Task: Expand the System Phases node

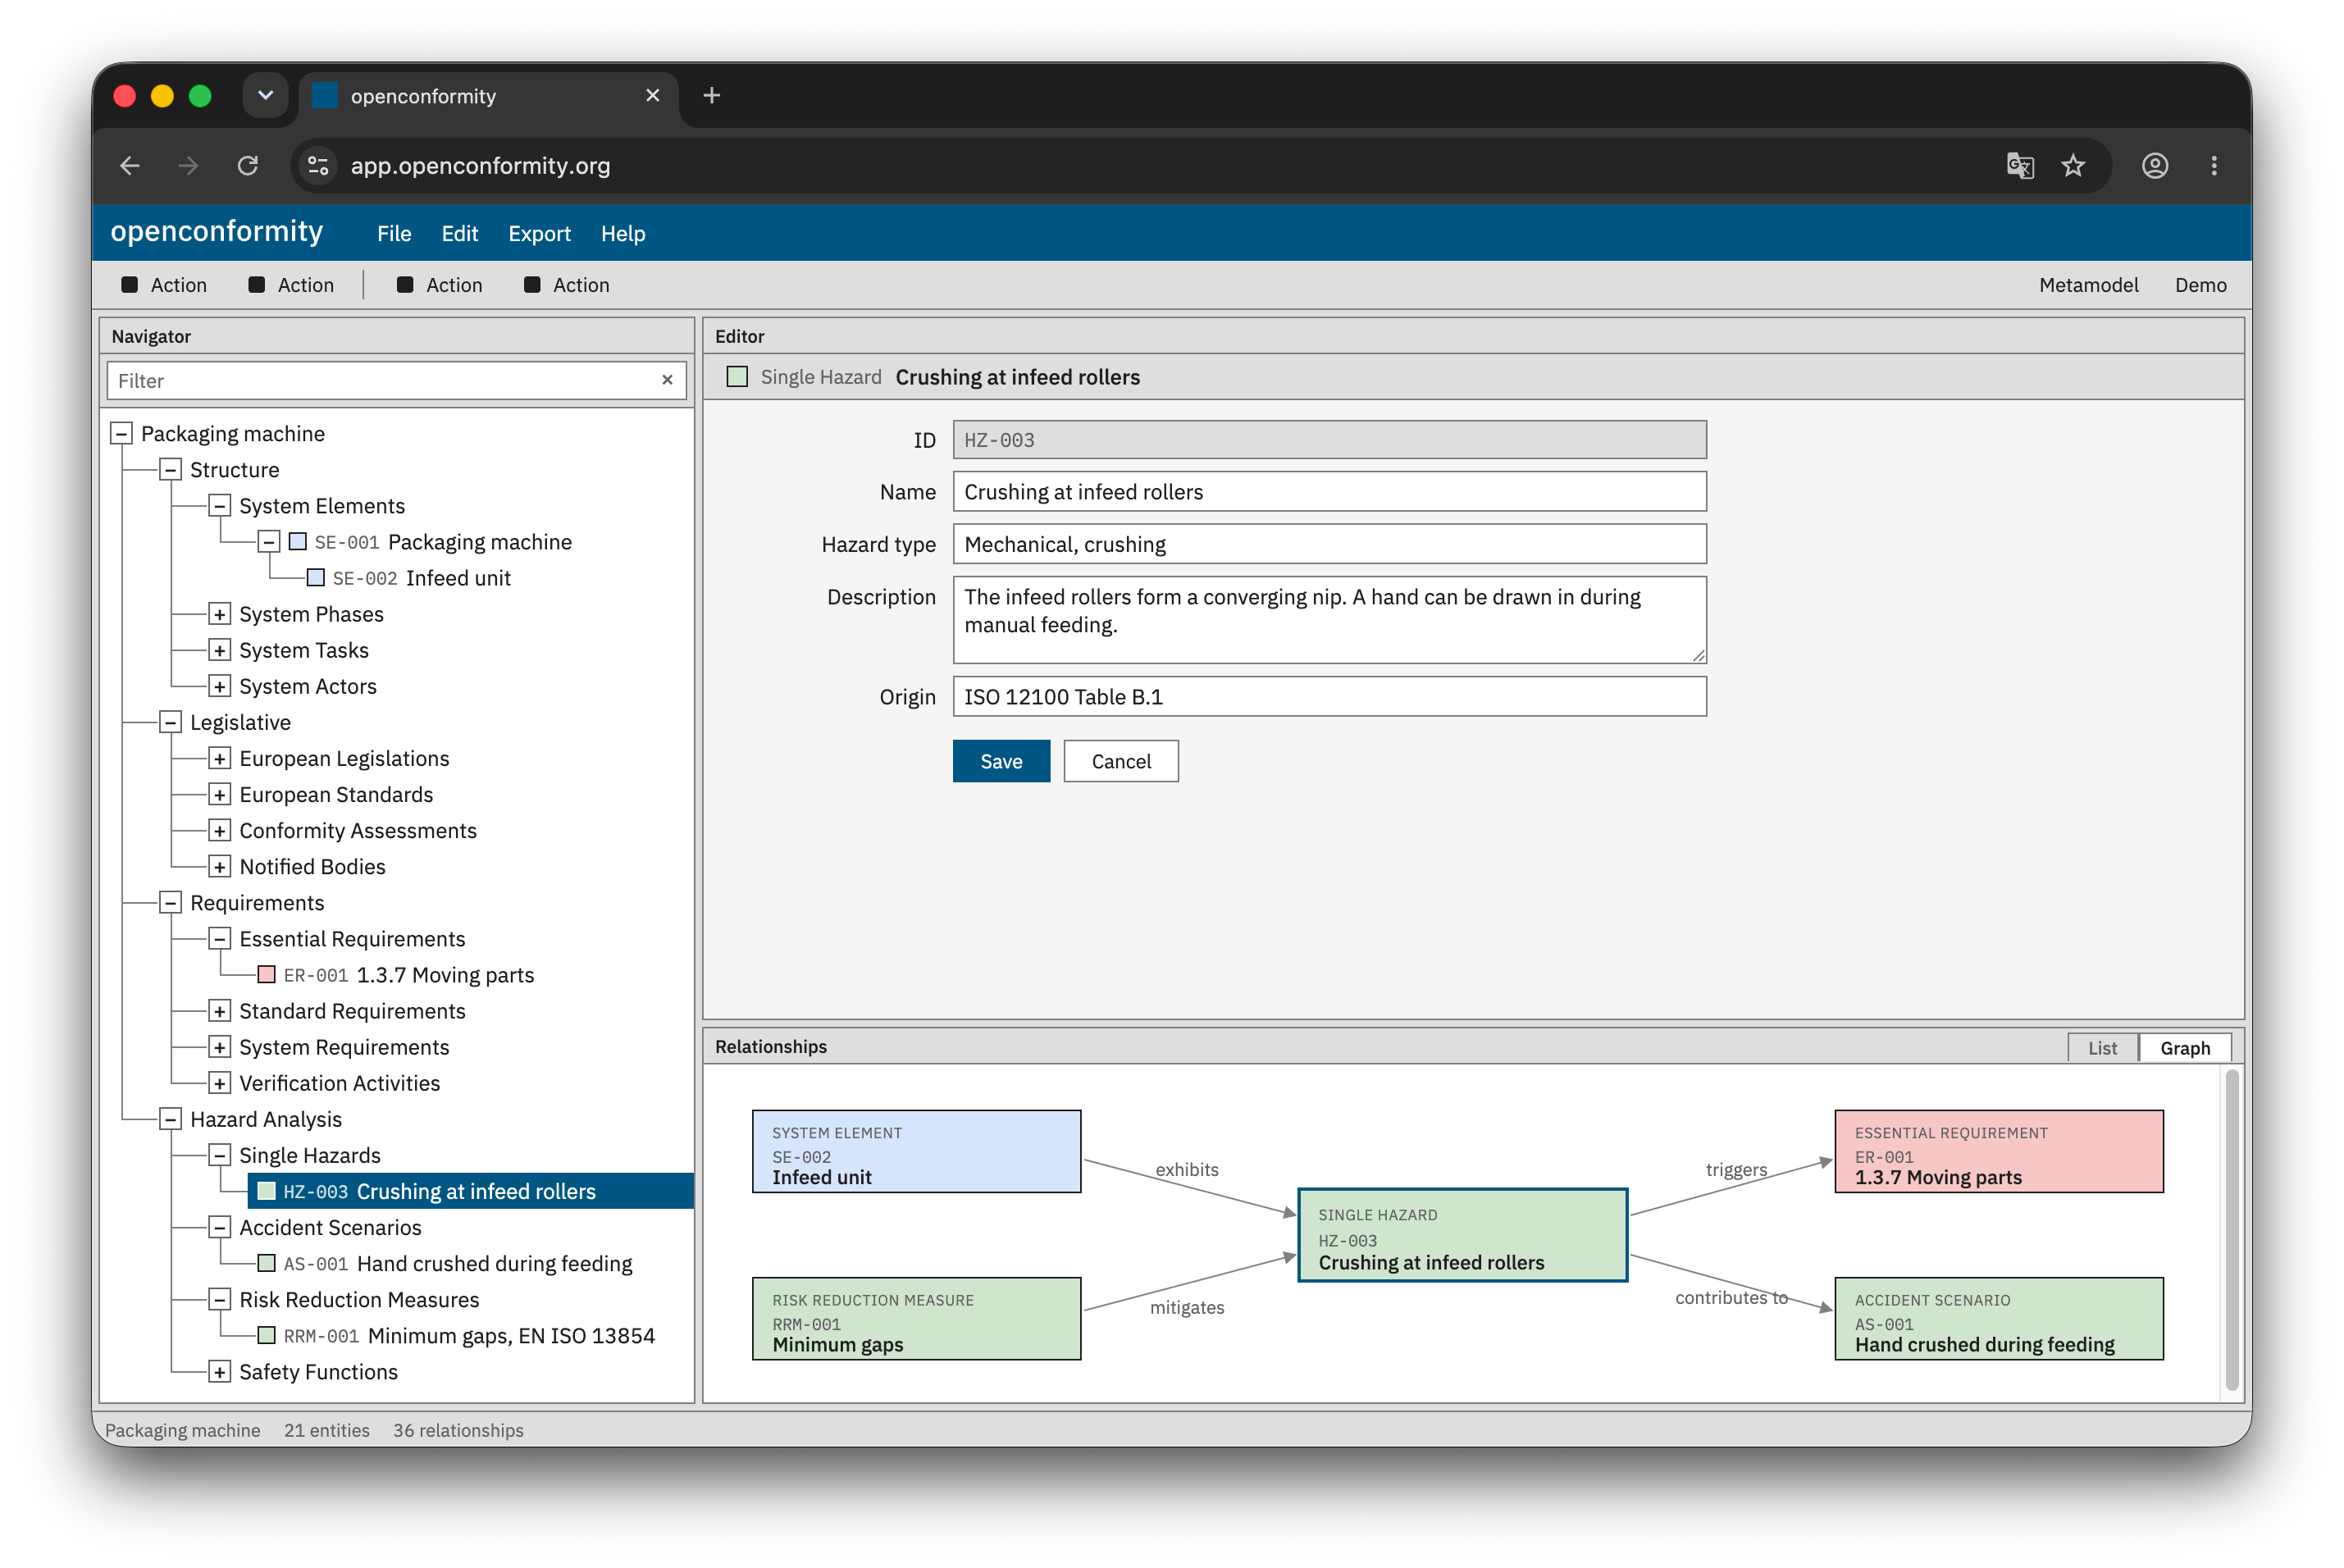Action: coord(219,613)
